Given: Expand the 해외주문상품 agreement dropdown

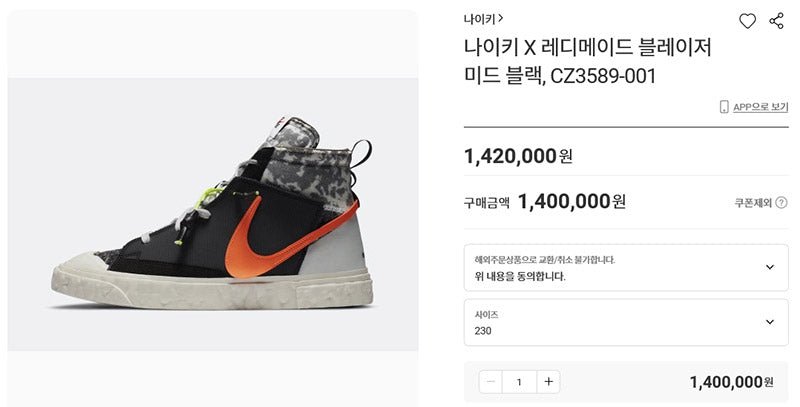Looking at the screenshot, I should click(626, 268).
